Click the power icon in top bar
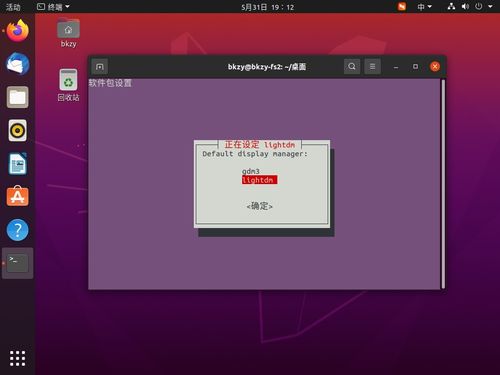The width and height of the screenshot is (500, 375). pyautogui.click(x=479, y=6)
